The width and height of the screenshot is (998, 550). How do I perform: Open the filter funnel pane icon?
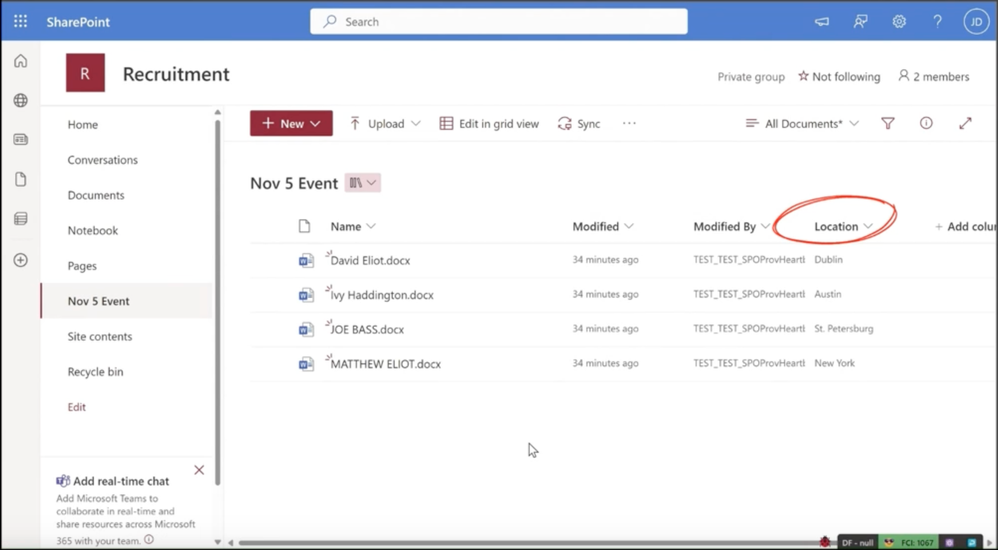[888, 123]
